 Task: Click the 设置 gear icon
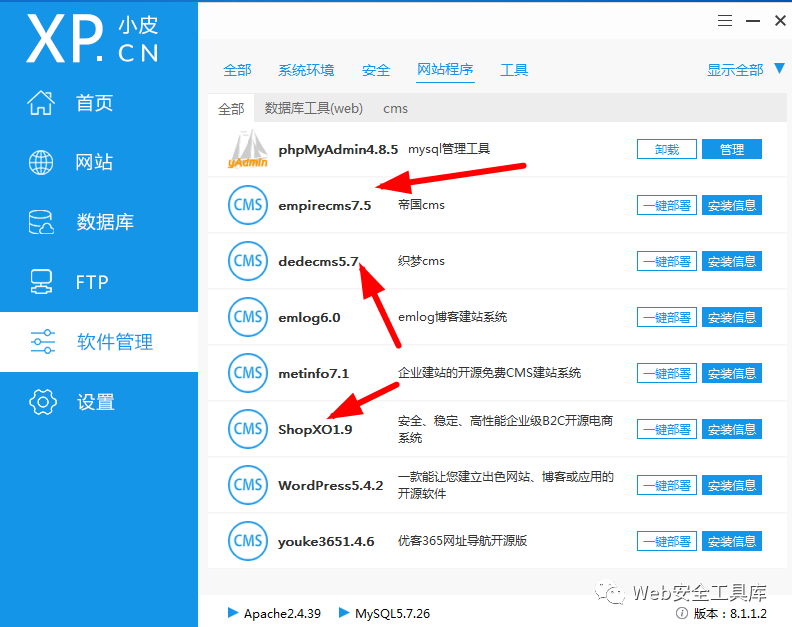43,402
